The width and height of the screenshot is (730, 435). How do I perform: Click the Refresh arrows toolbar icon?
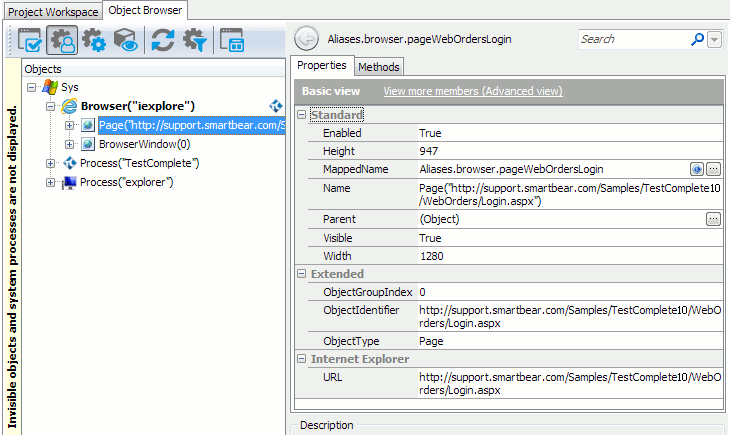162,40
